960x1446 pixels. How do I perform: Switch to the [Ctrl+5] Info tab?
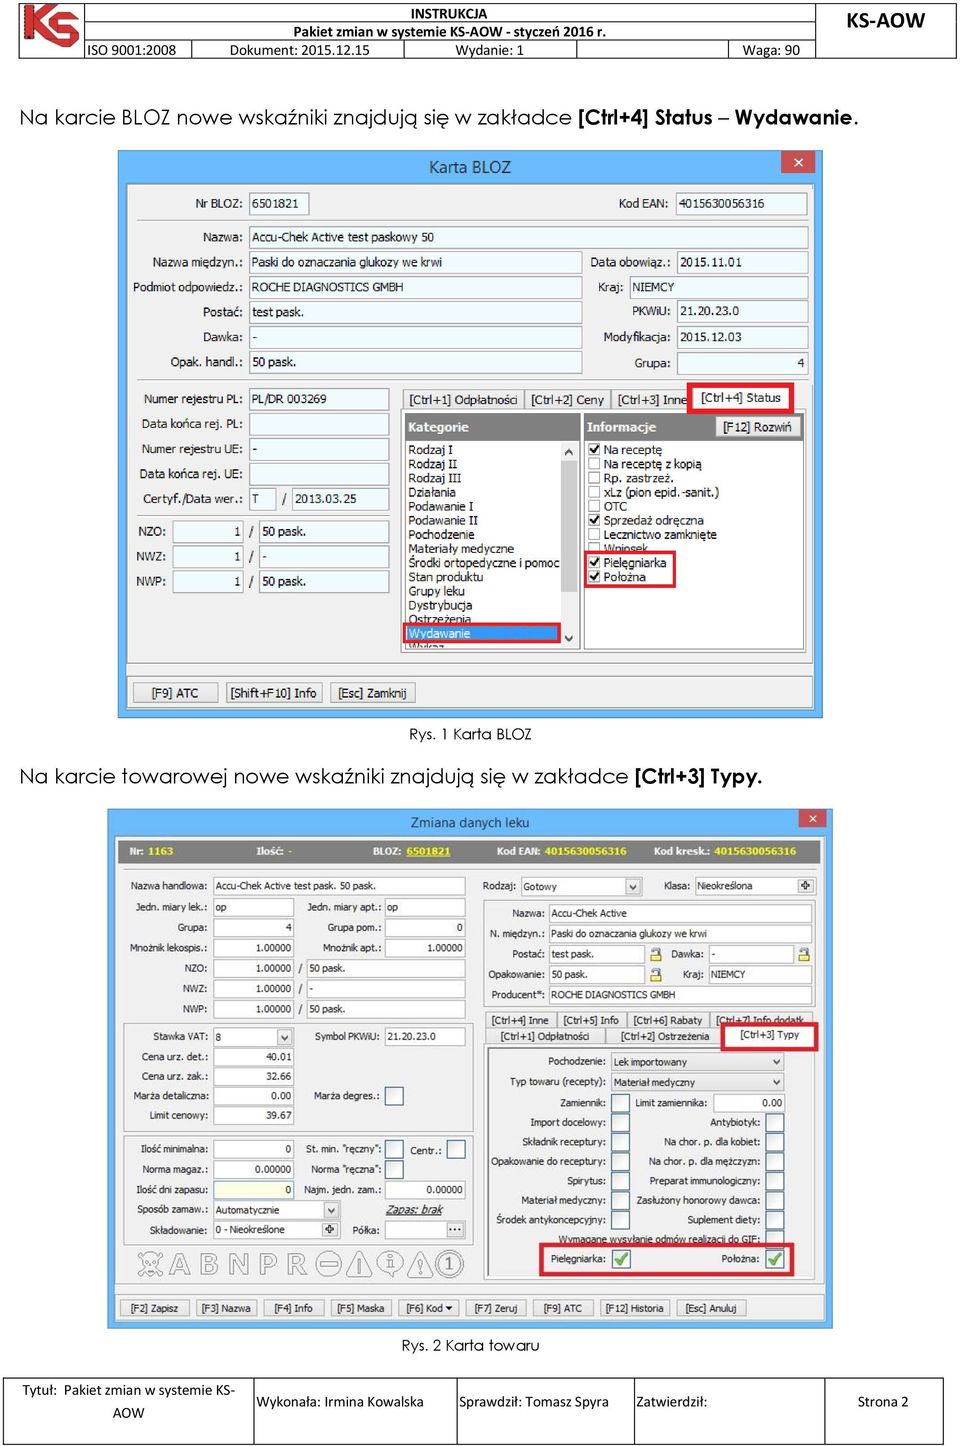590,1020
